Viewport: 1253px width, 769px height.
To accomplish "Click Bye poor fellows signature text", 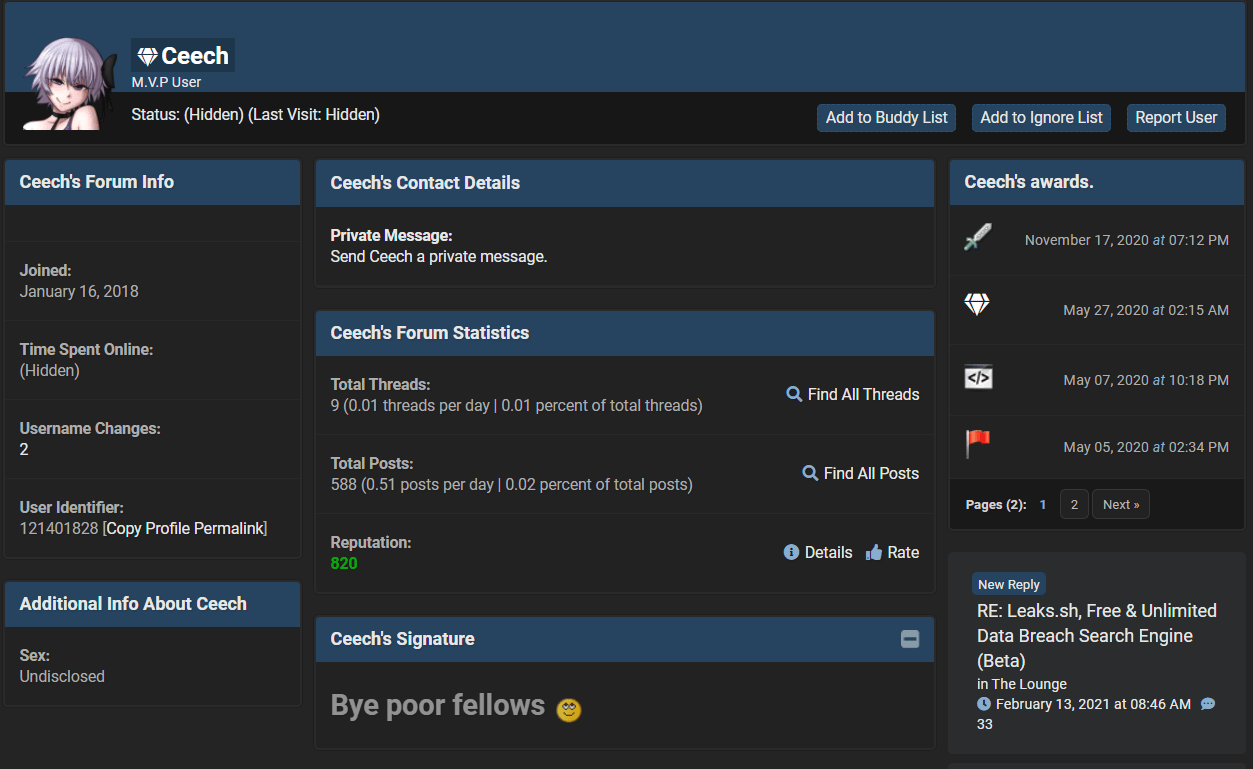I will [438, 705].
